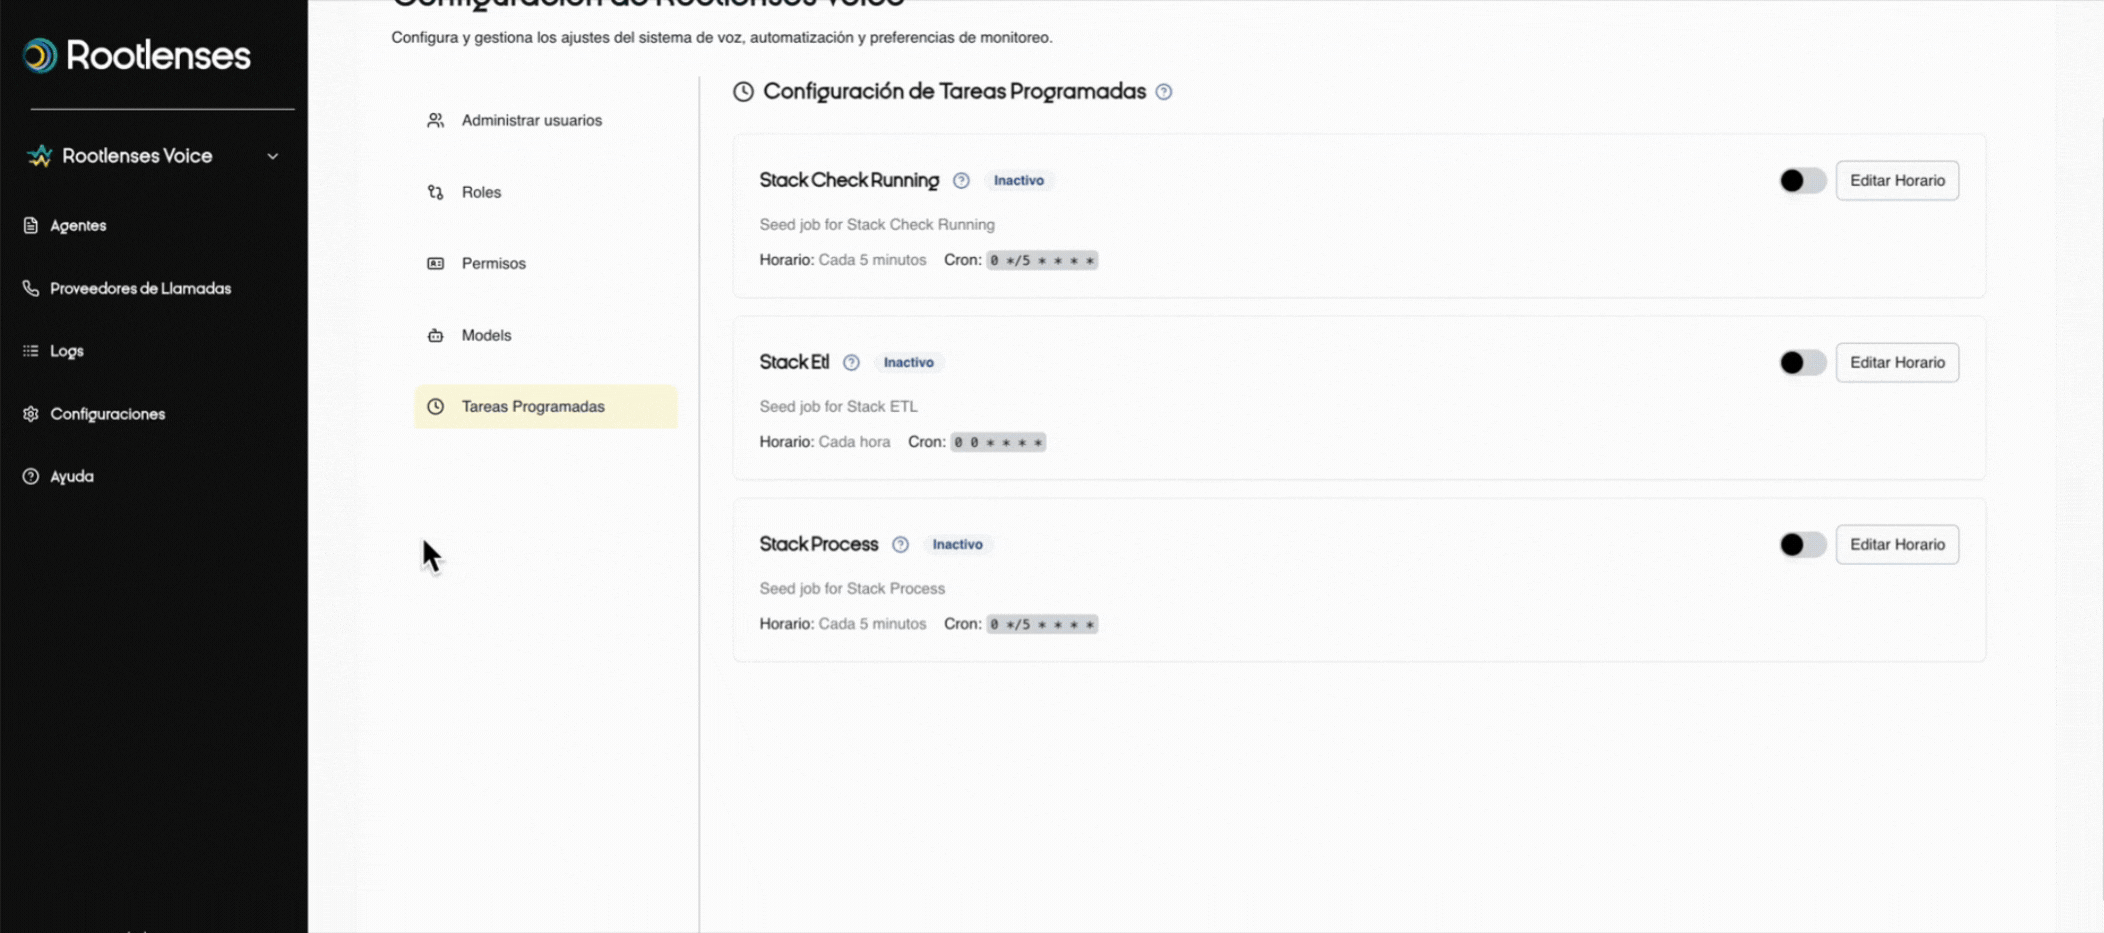2104x933 pixels.
Task: Click the help icon beside Stack Process
Action: (900, 545)
